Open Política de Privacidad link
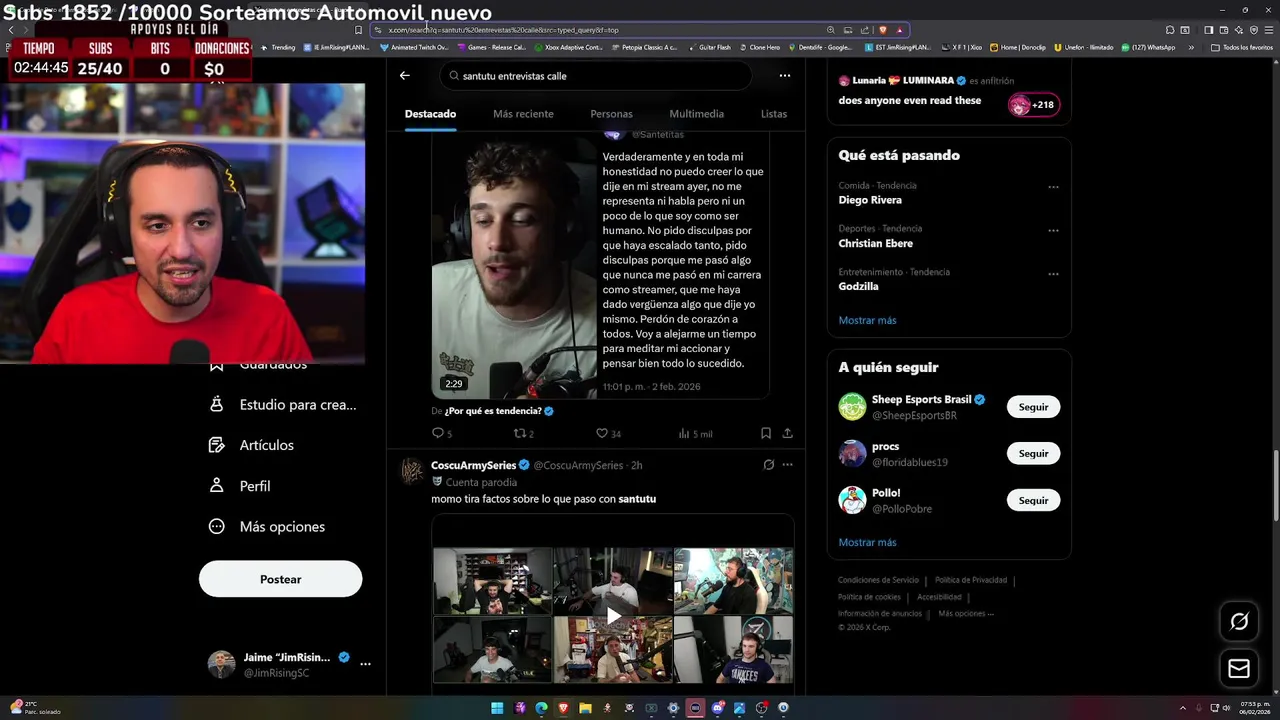This screenshot has height=720, width=1280. pyautogui.click(x=971, y=580)
